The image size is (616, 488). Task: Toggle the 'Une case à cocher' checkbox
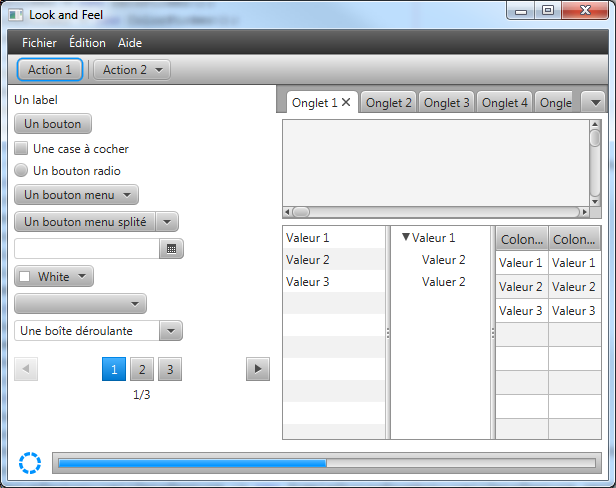pyautogui.click(x=21, y=149)
